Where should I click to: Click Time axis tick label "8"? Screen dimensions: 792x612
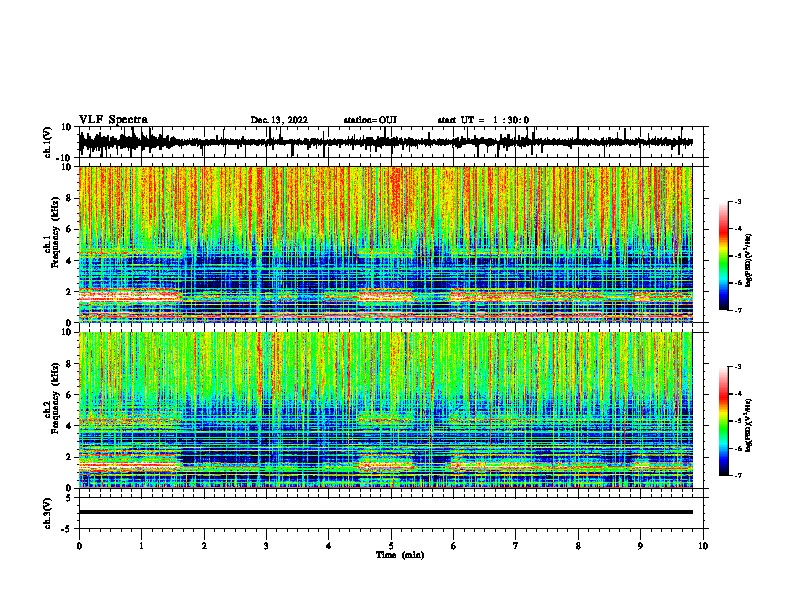click(578, 546)
